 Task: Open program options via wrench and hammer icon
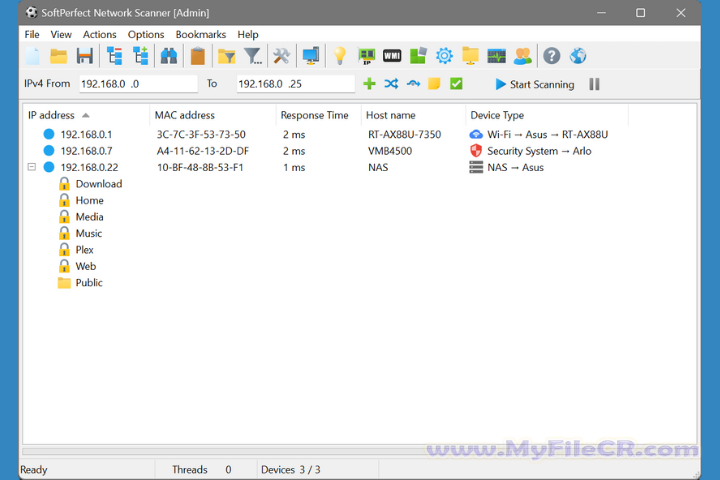[281, 56]
